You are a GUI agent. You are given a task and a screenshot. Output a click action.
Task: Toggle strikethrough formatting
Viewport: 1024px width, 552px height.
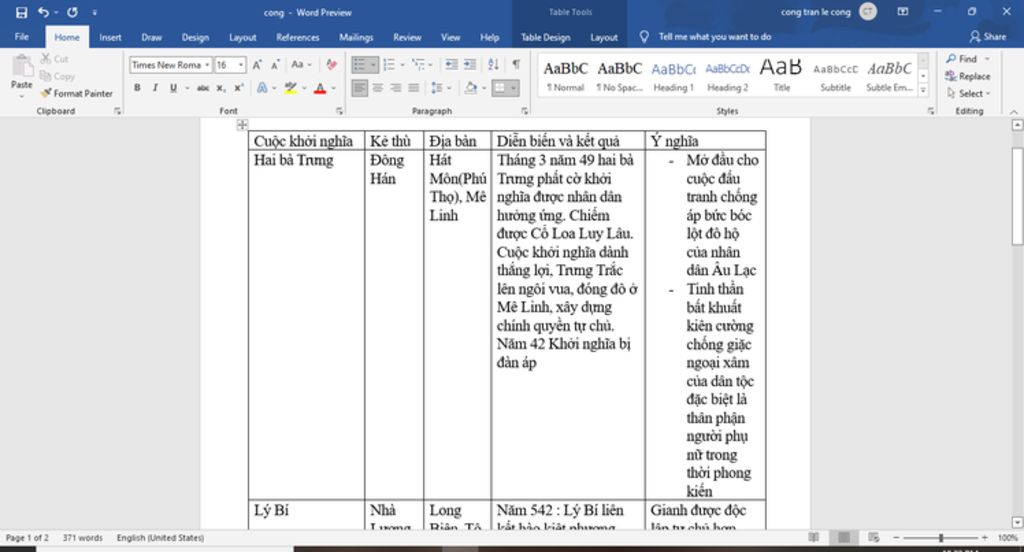(203, 88)
